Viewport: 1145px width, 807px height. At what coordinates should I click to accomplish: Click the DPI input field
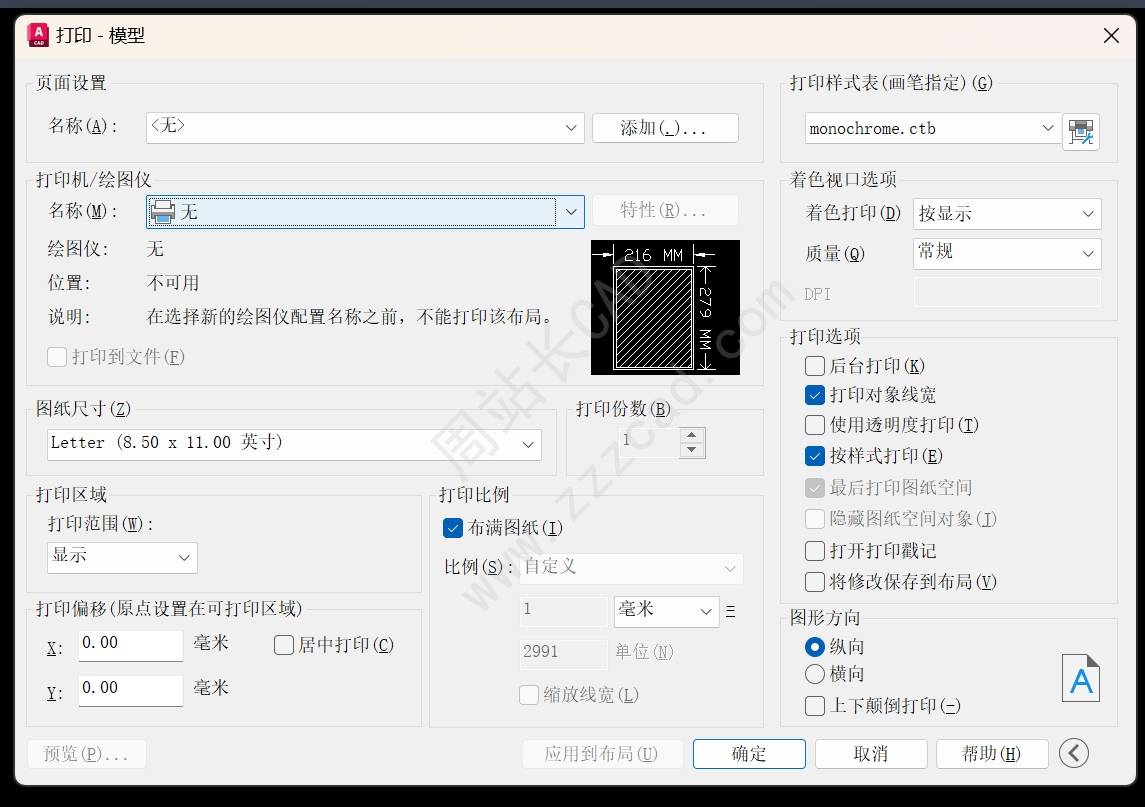[1007, 293]
